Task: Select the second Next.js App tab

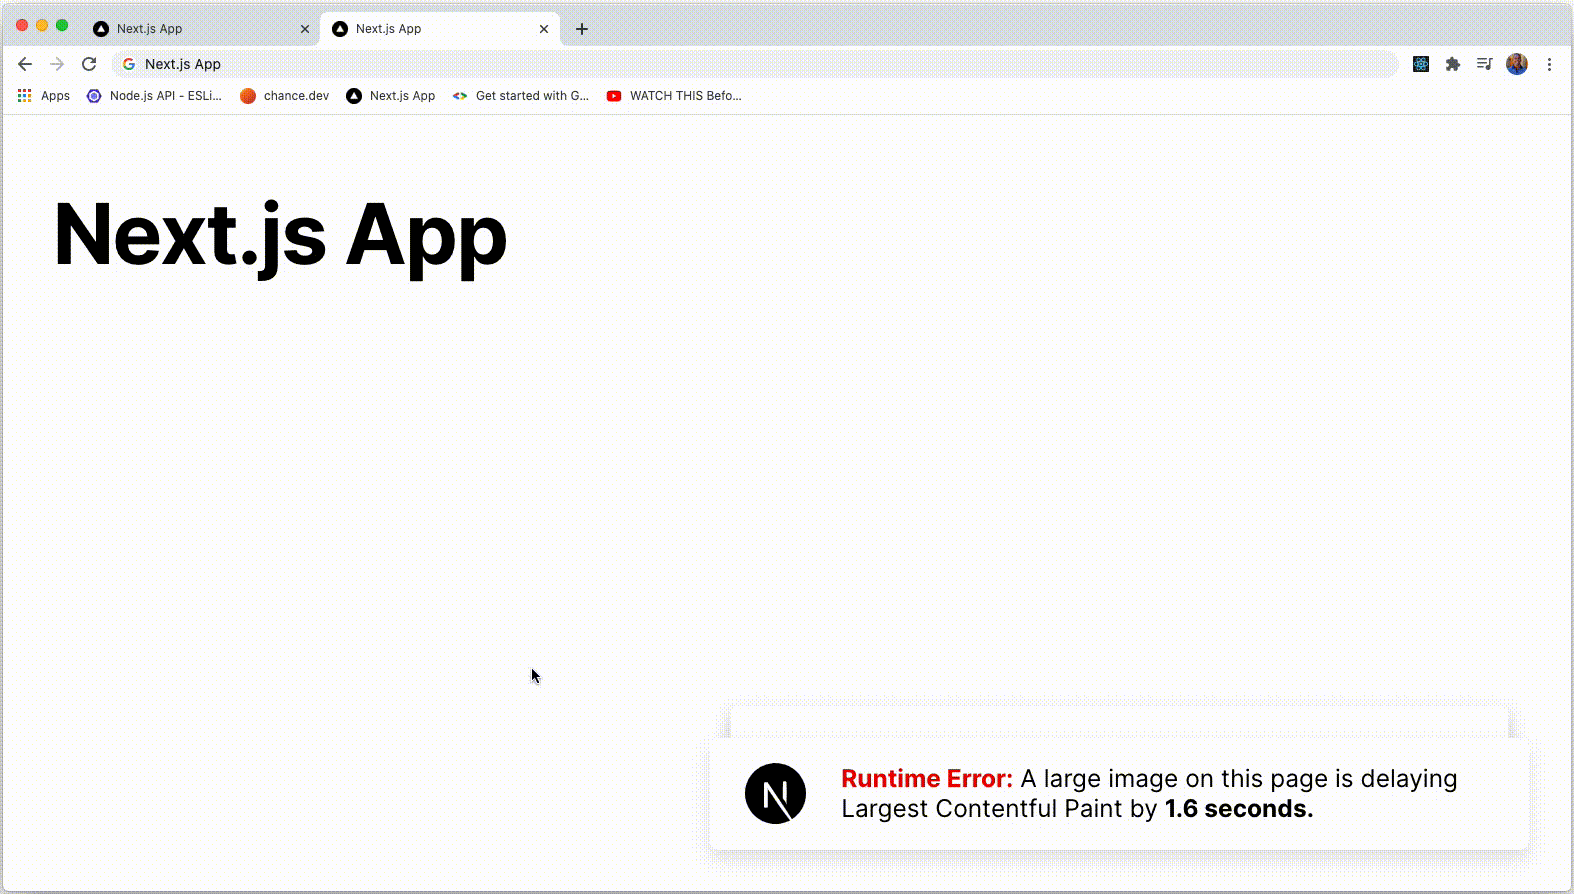Action: [x=430, y=29]
